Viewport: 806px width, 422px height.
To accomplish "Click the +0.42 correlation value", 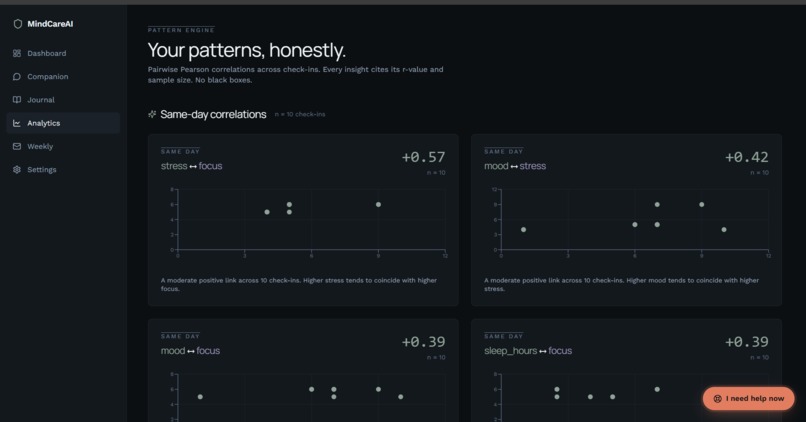I will (747, 157).
